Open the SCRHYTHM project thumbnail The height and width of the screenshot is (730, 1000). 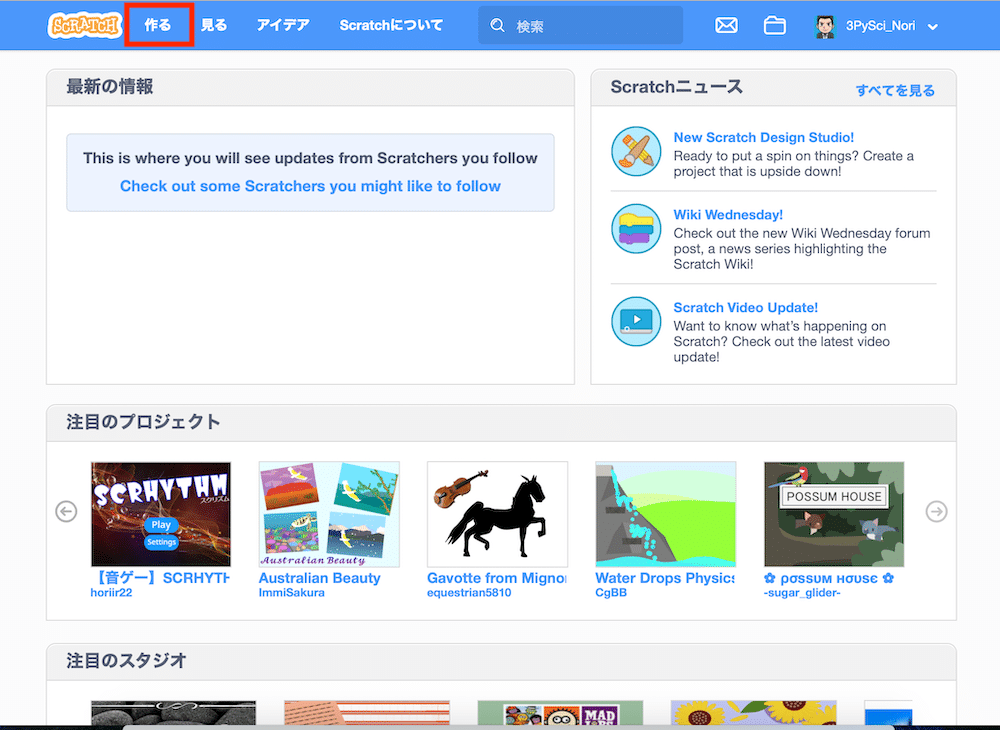point(161,514)
